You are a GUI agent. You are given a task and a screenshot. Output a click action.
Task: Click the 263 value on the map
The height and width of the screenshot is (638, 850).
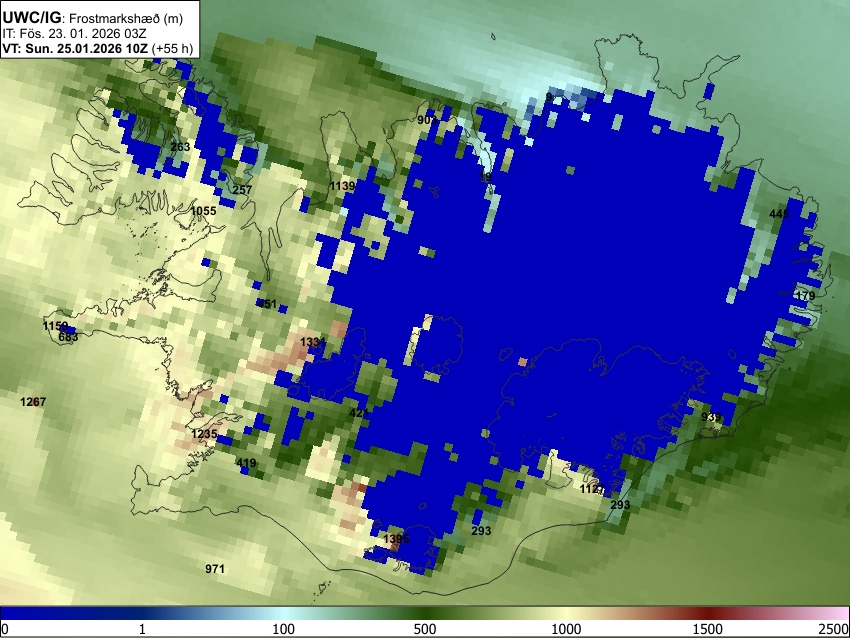180,147
